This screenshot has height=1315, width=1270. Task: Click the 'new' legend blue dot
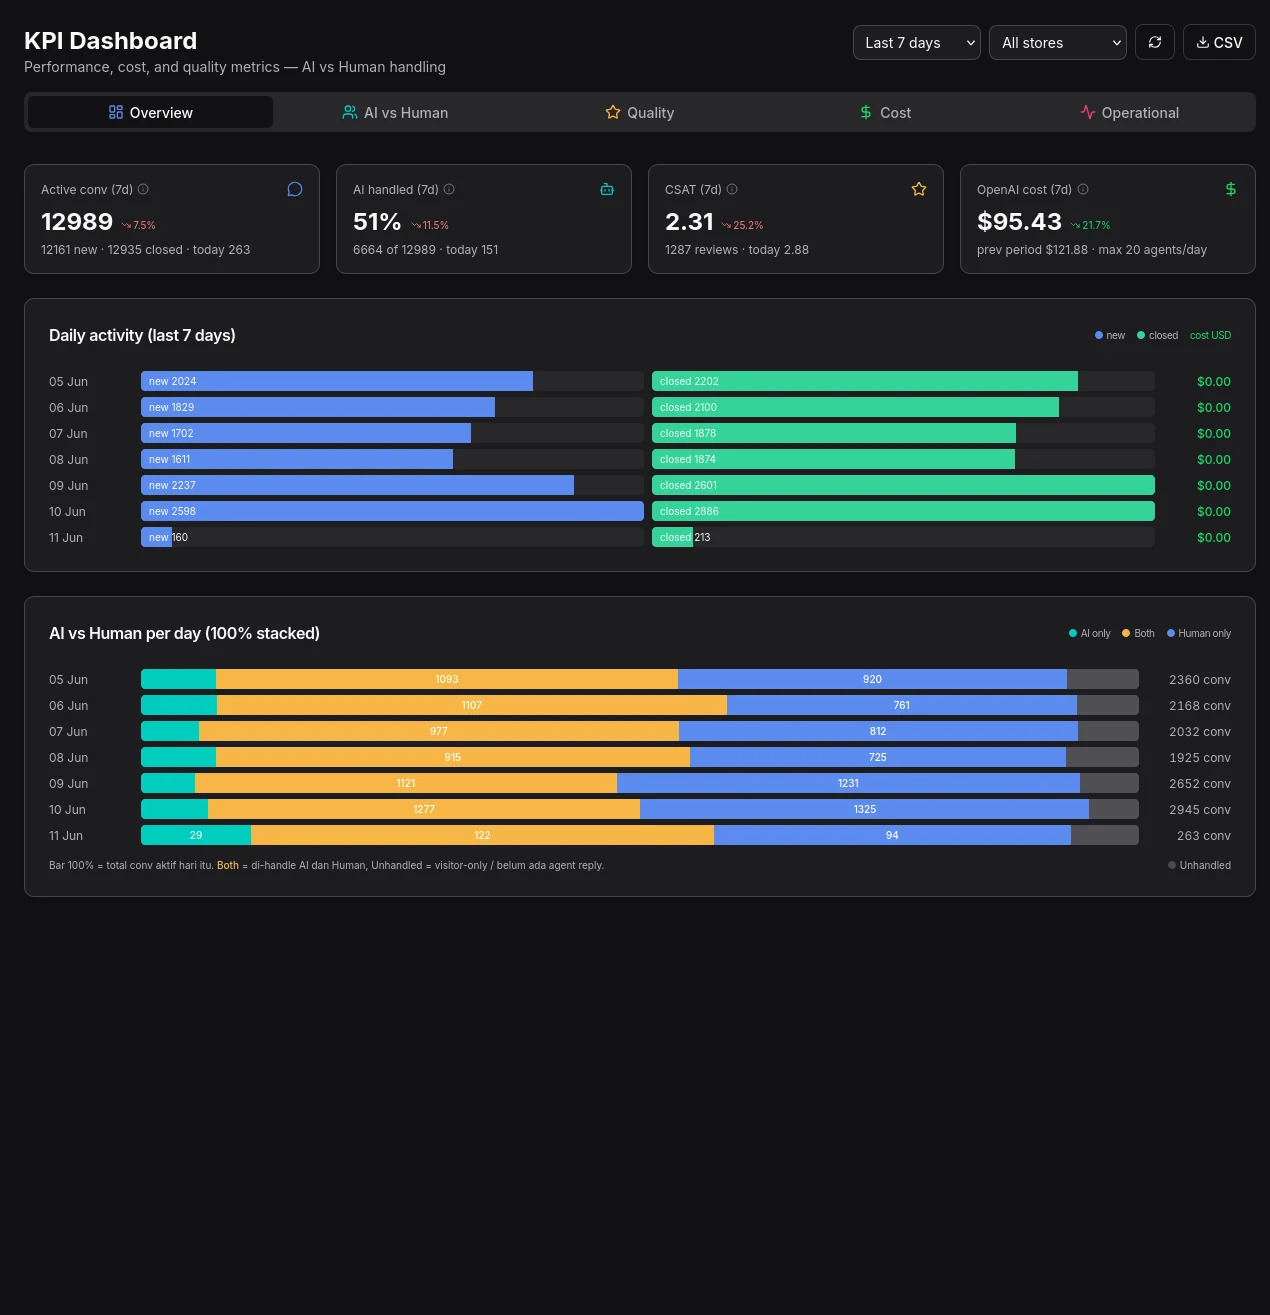[1099, 335]
